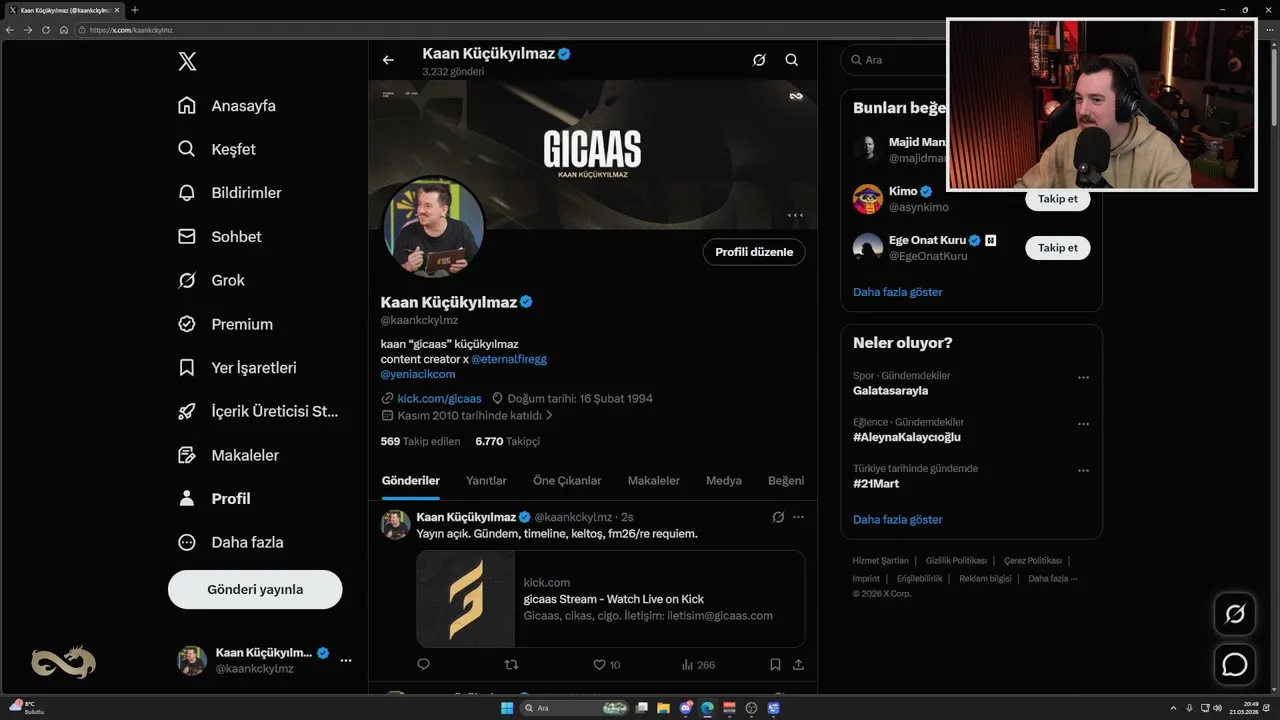Click the search icon in profile header
1280x720 pixels.
pyautogui.click(x=792, y=60)
